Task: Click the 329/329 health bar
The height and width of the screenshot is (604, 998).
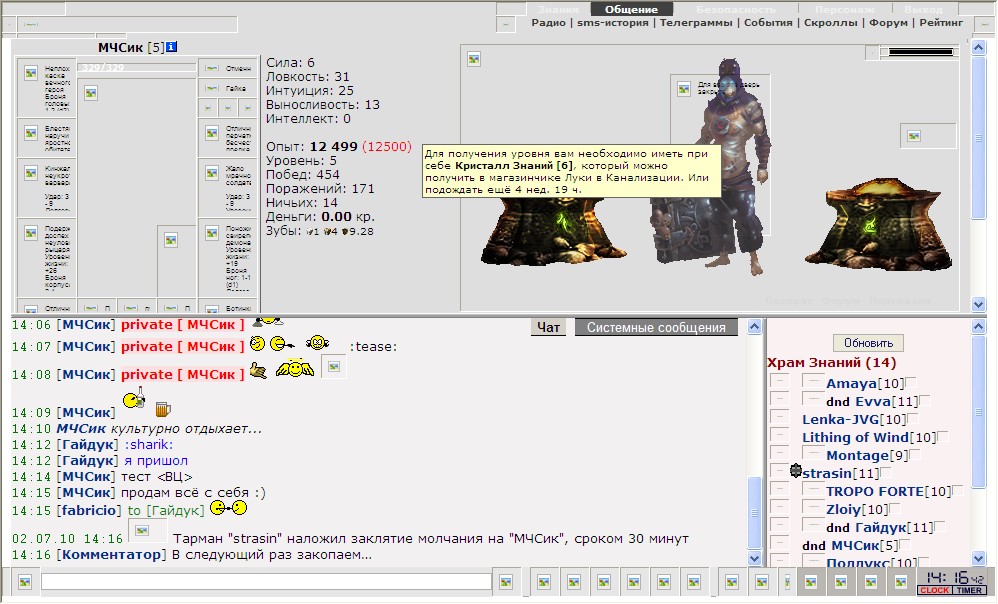Action: (137, 67)
